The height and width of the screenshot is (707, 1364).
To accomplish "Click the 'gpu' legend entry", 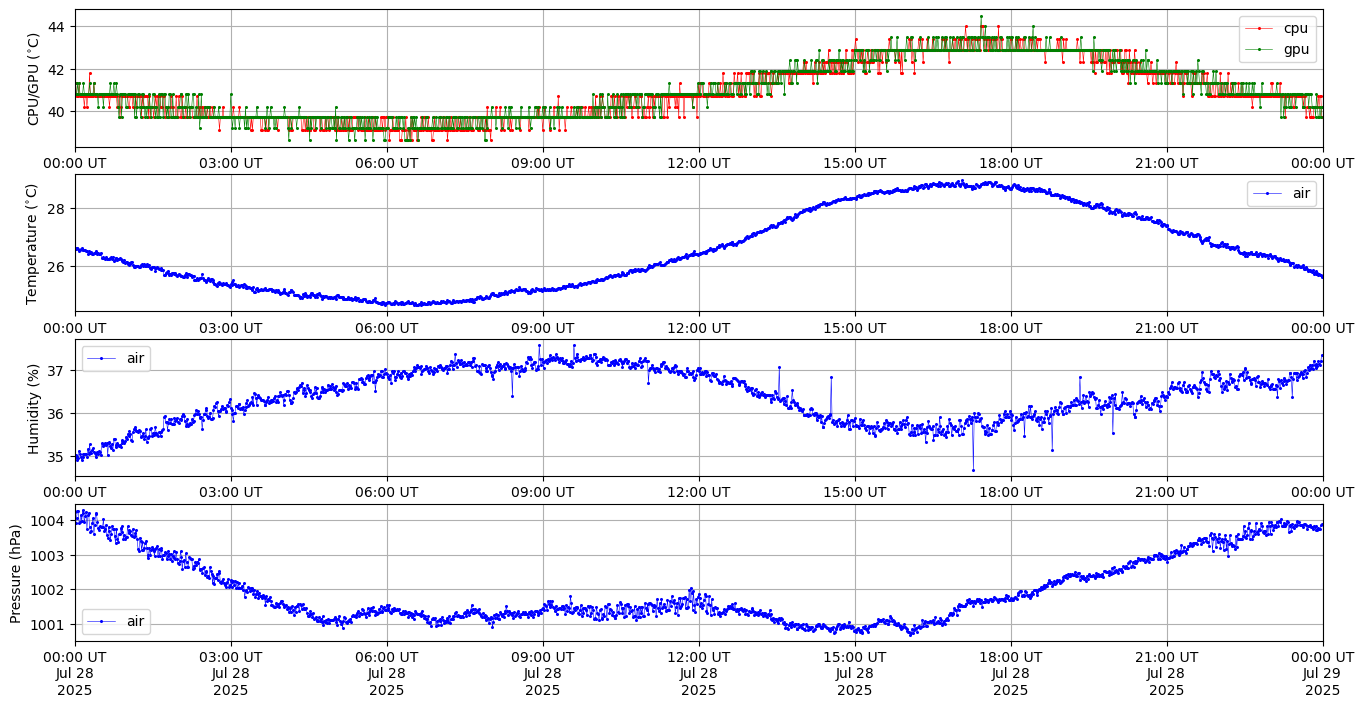I will point(1276,49).
